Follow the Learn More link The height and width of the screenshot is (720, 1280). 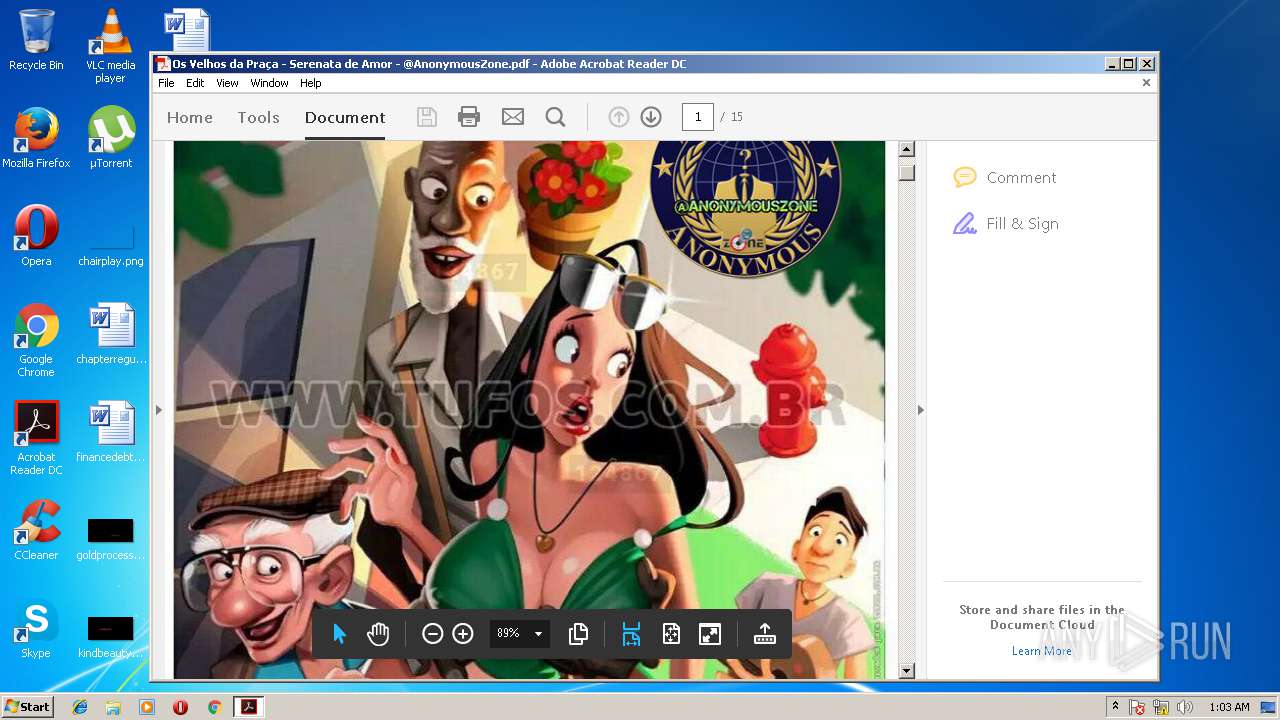point(1042,651)
